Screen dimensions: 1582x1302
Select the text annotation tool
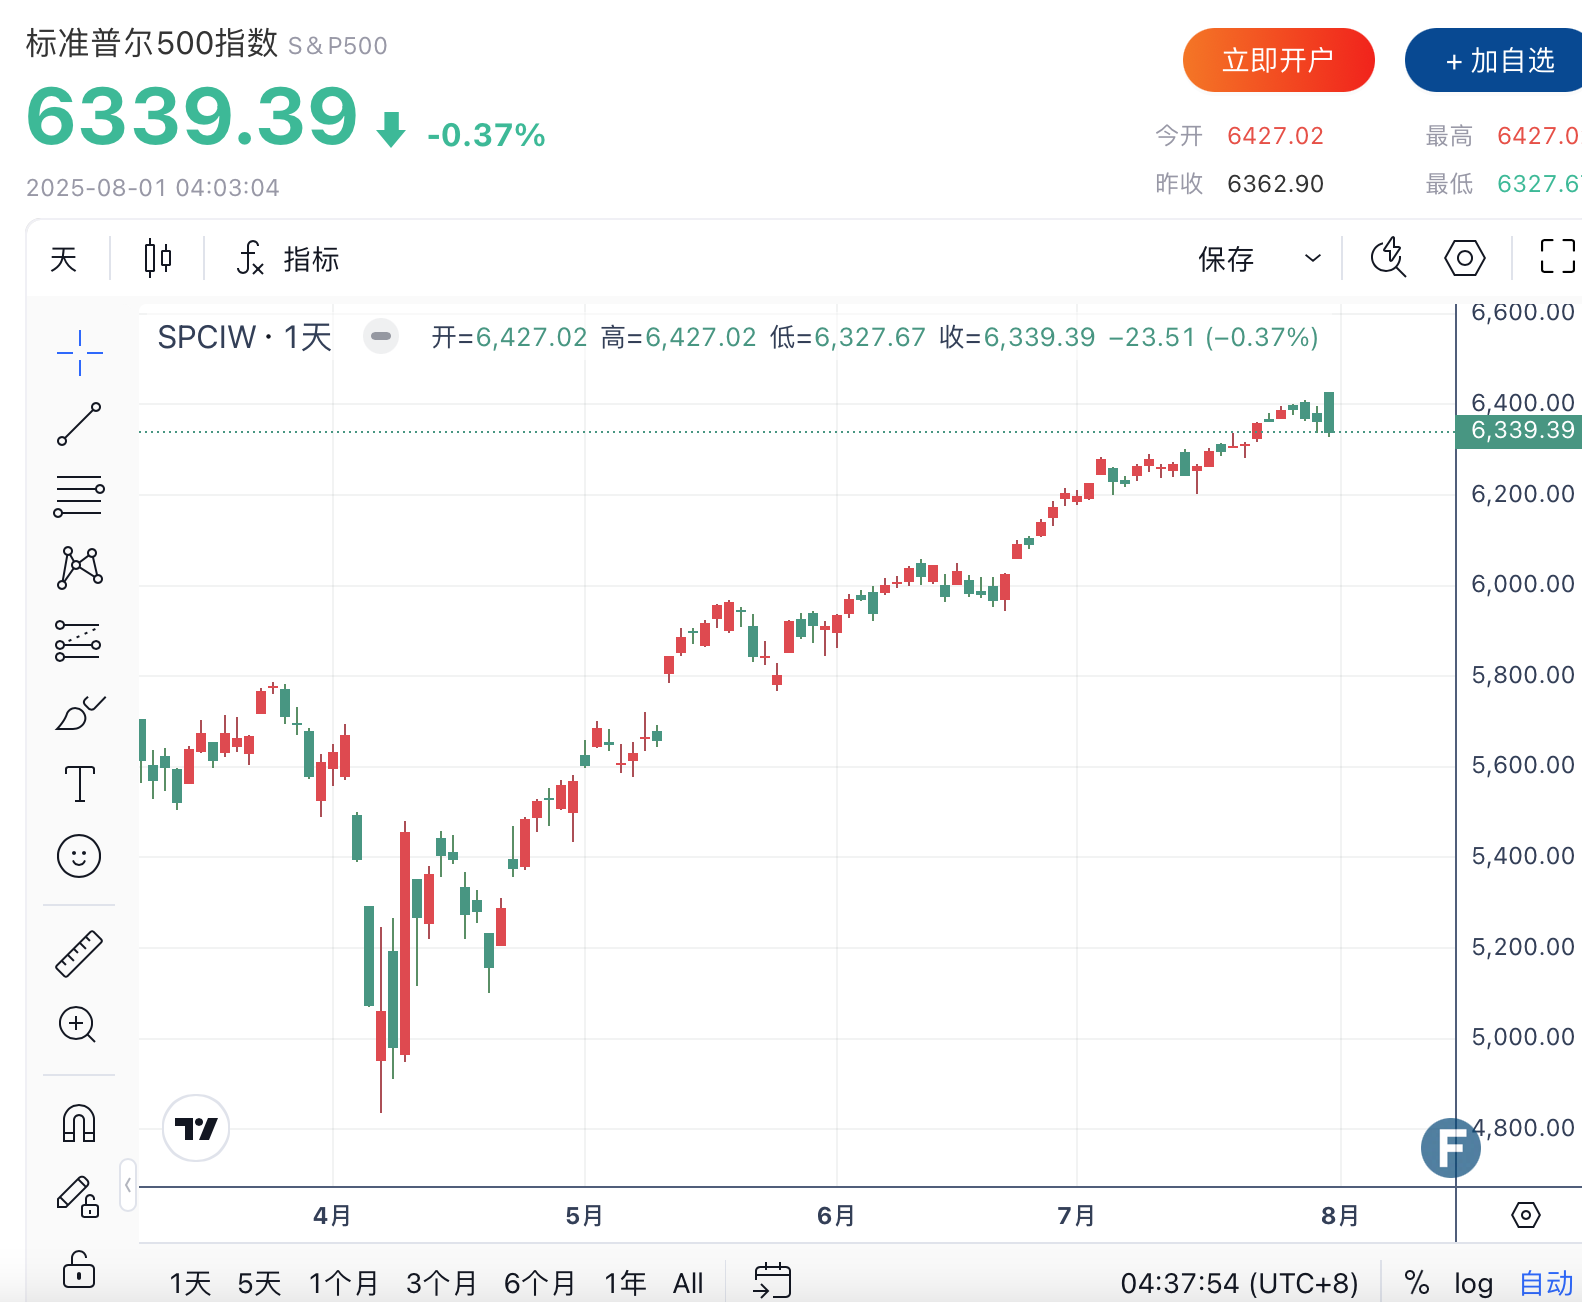pyautogui.click(x=79, y=784)
